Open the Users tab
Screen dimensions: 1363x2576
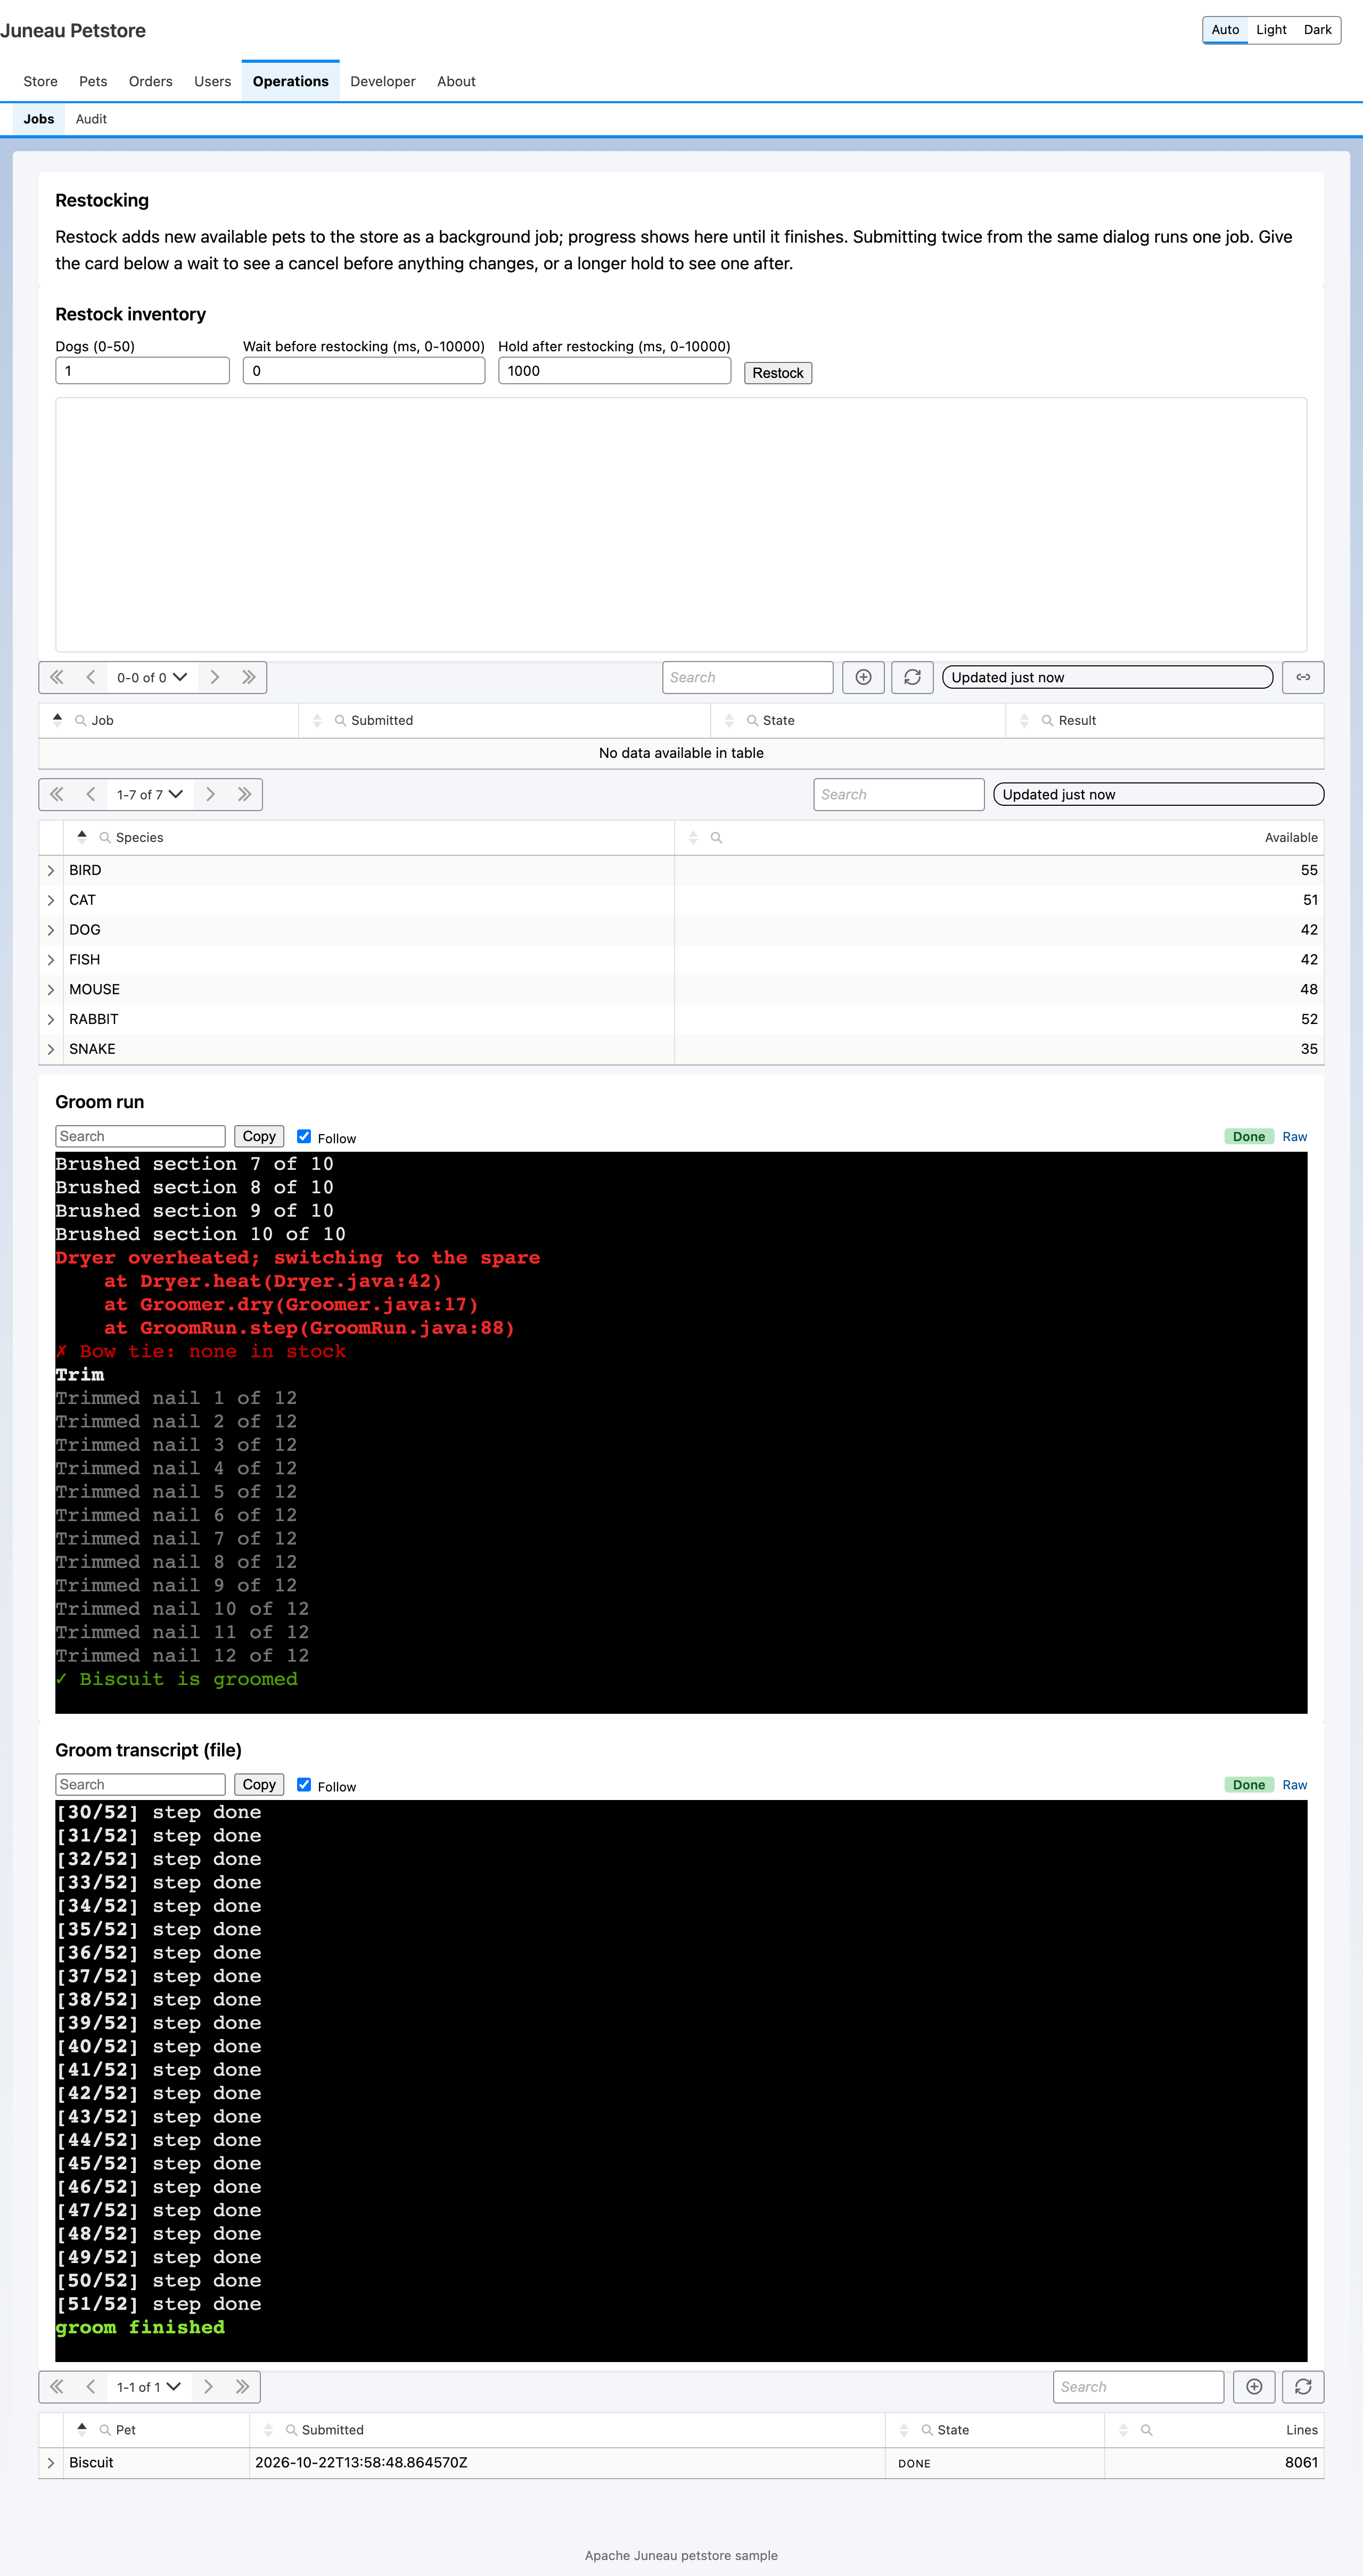212,81
